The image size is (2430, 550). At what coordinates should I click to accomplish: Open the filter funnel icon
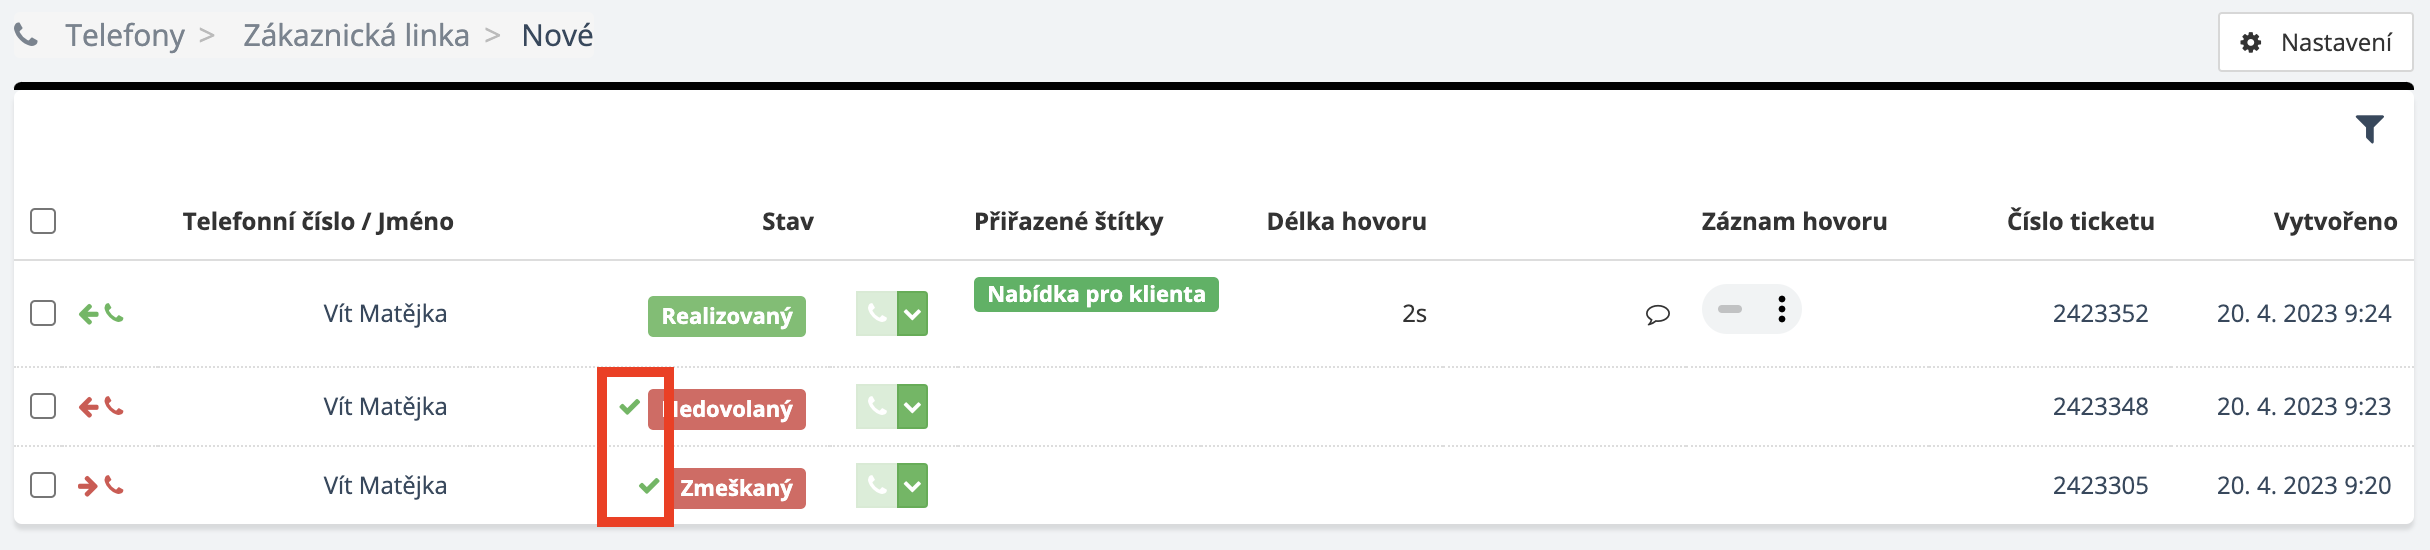pyautogui.click(x=2369, y=129)
